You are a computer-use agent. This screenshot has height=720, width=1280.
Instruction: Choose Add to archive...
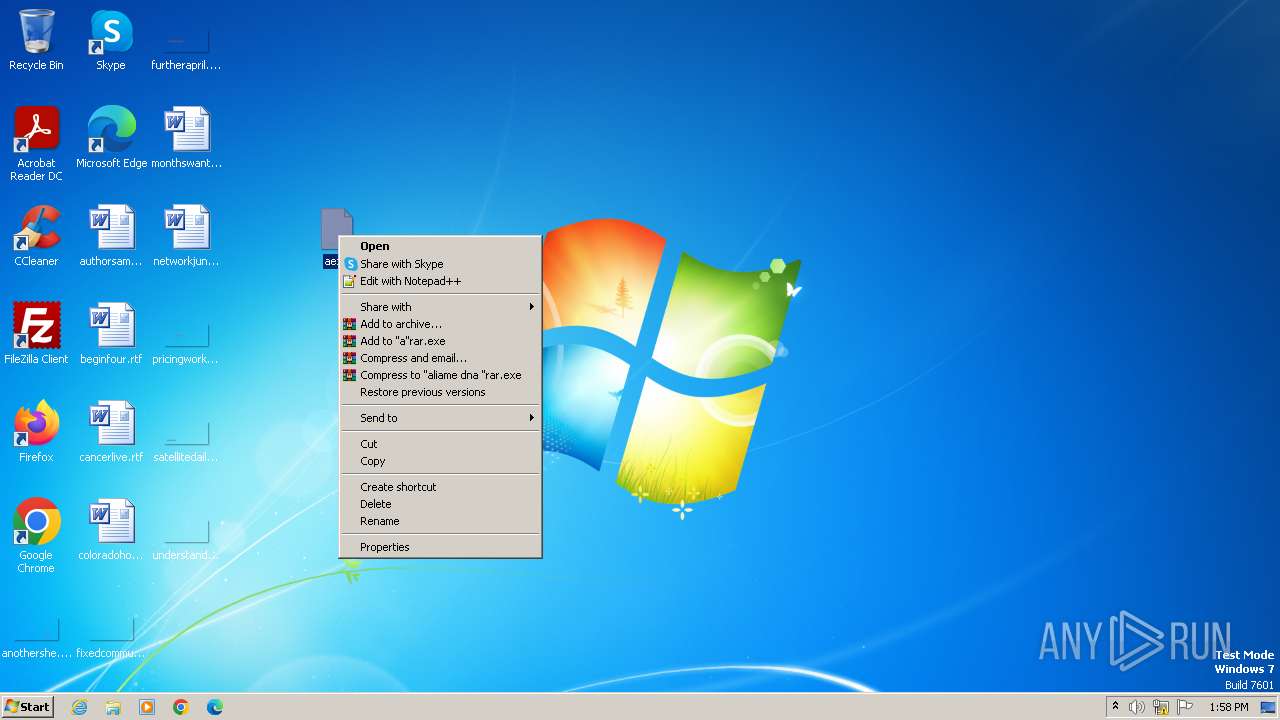[x=440, y=324]
